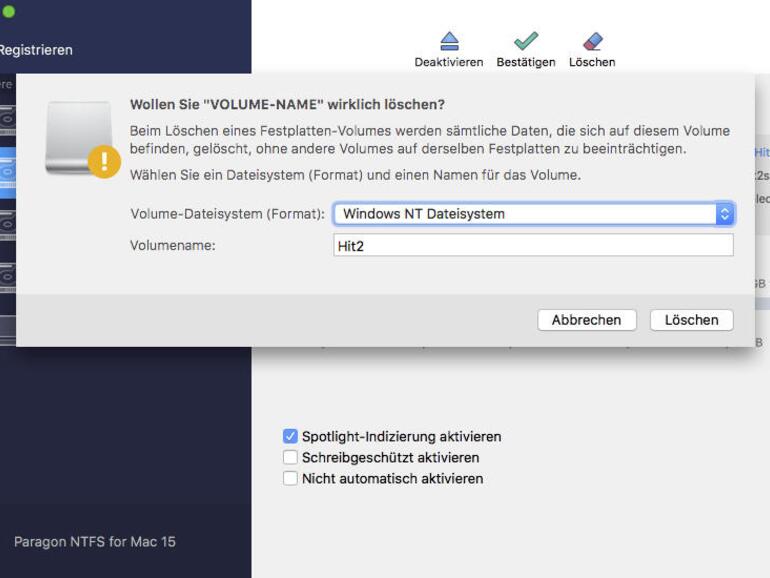Click the dialog title about VOLUME-NAME
Viewport: 770px width, 578px height.
287,105
